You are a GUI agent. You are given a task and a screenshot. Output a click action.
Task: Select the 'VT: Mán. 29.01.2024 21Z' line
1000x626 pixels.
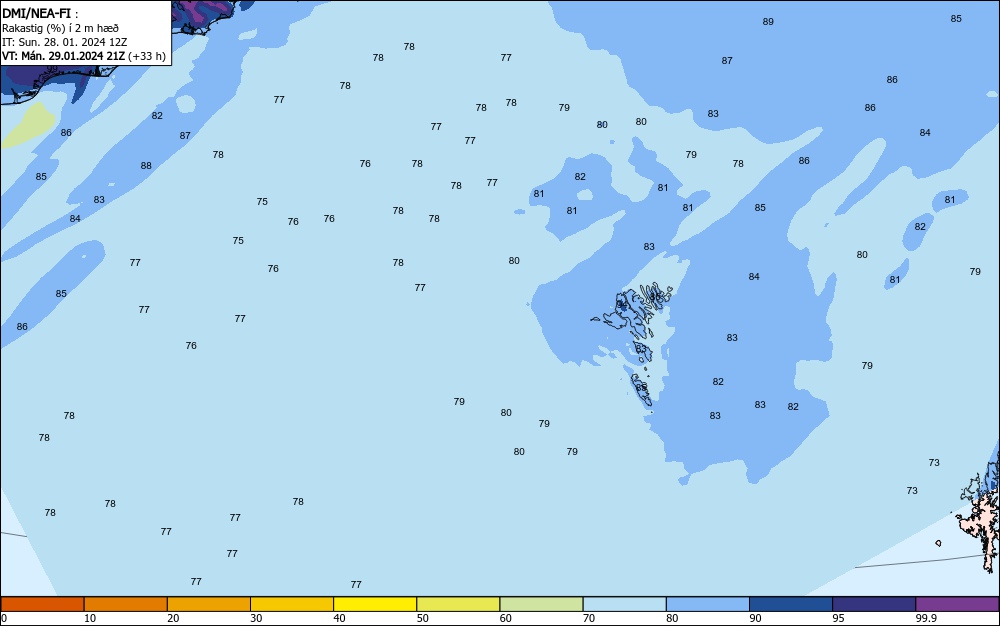(63, 56)
